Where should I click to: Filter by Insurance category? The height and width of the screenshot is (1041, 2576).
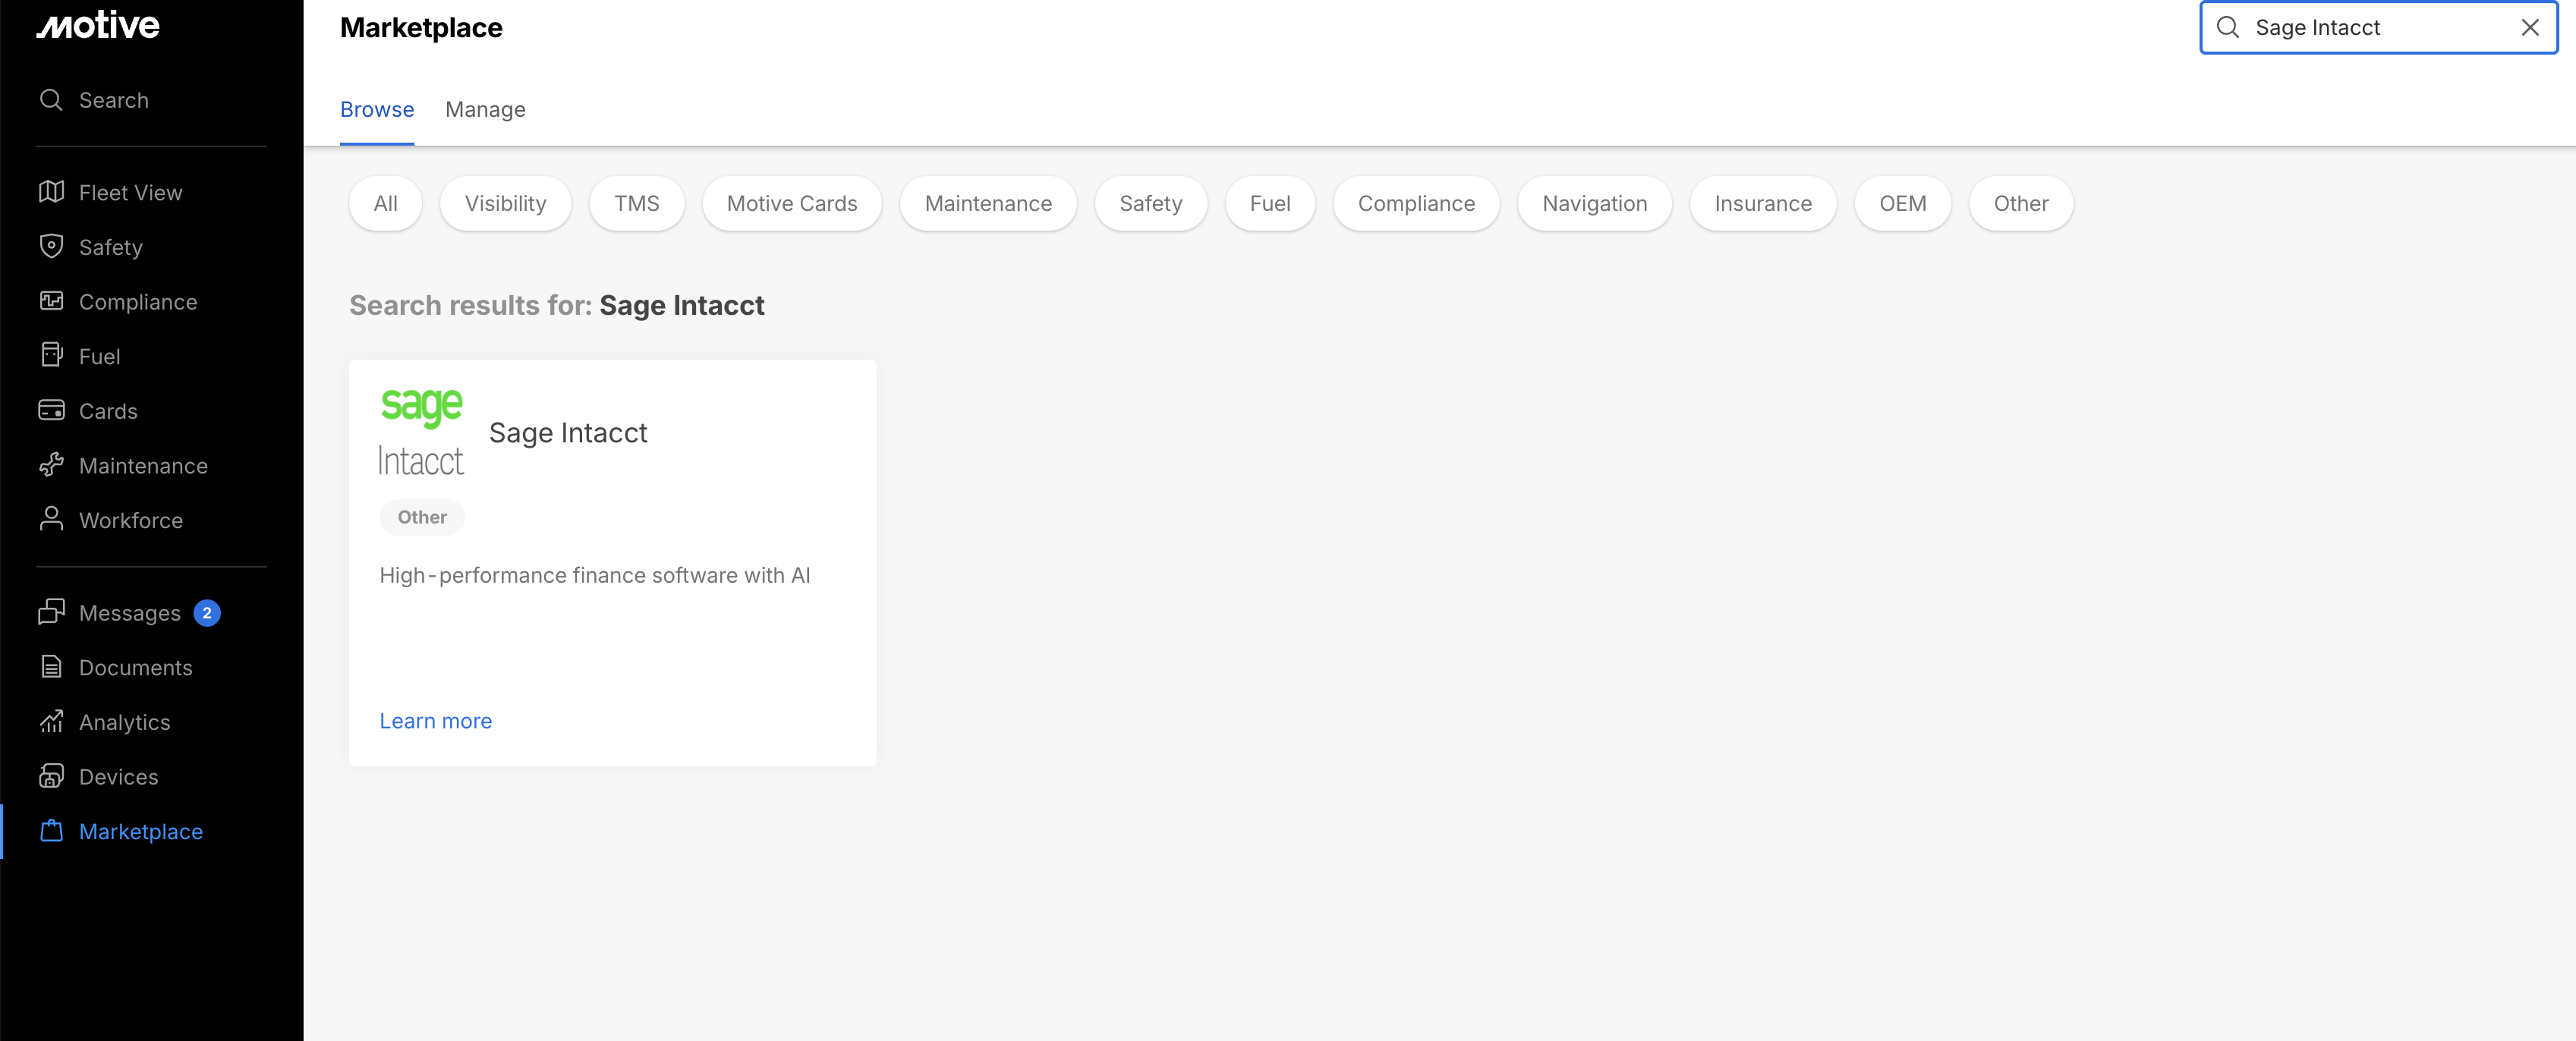click(1763, 203)
